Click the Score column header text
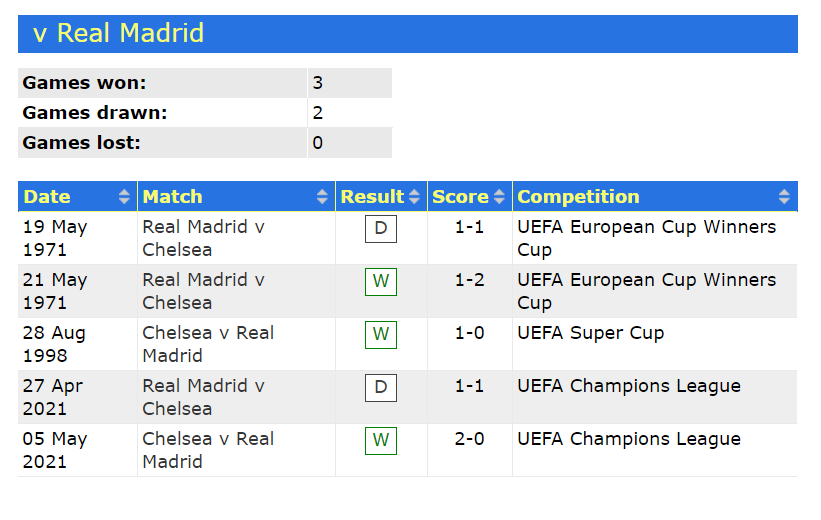The height and width of the screenshot is (520, 821). click(460, 197)
